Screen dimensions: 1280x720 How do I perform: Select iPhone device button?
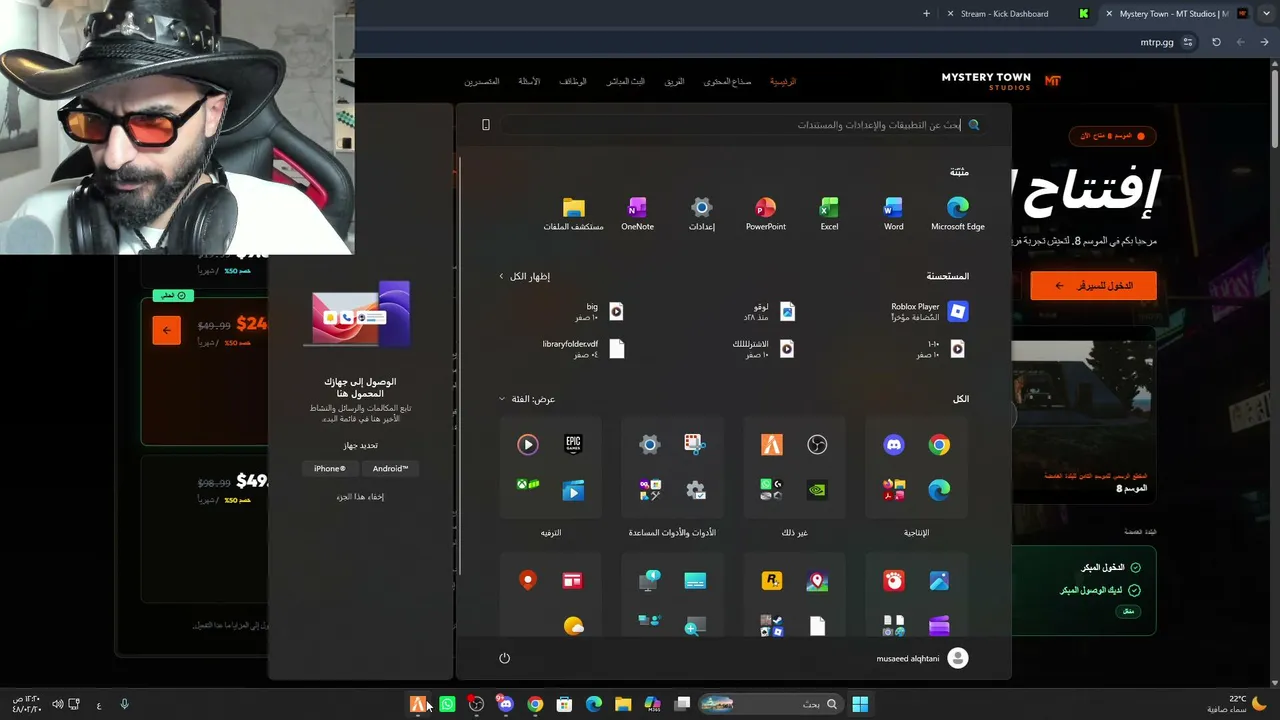tap(329, 468)
